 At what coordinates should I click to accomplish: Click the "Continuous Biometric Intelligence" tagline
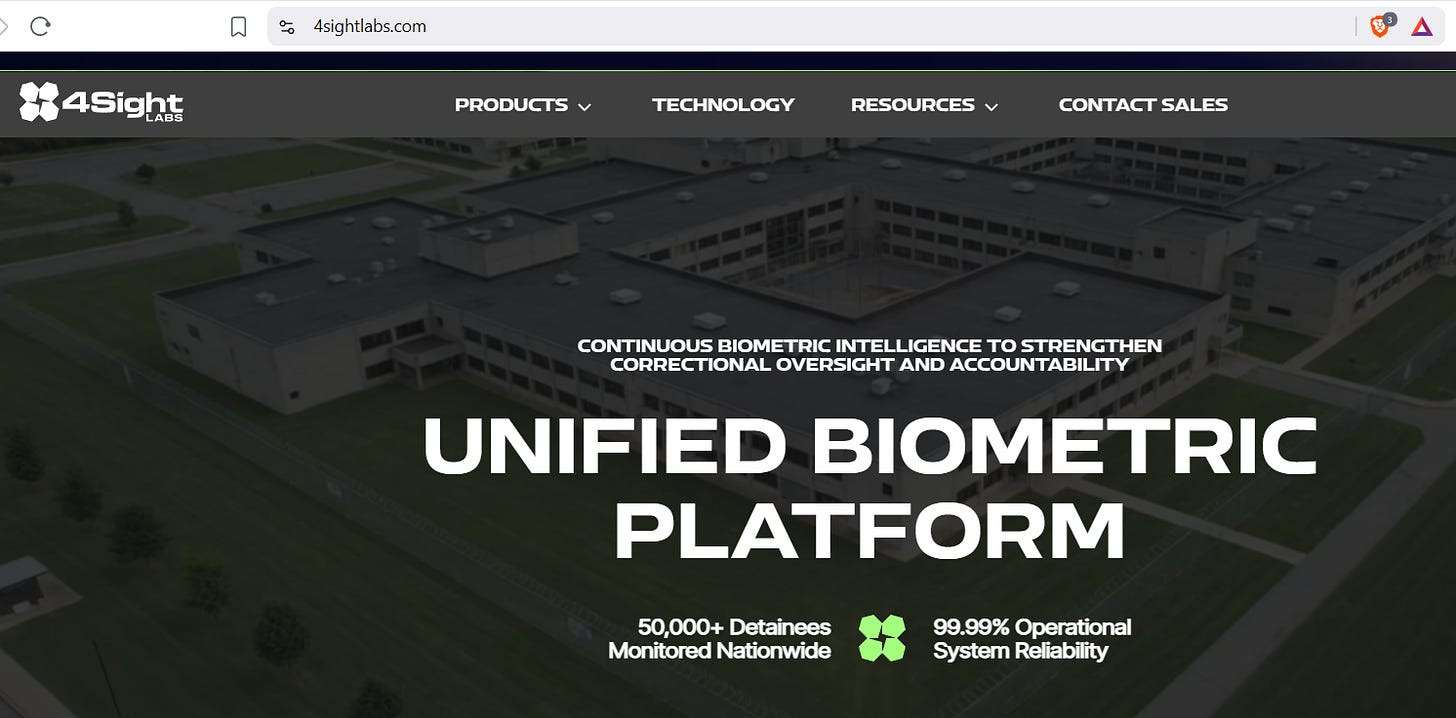[869, 355]
